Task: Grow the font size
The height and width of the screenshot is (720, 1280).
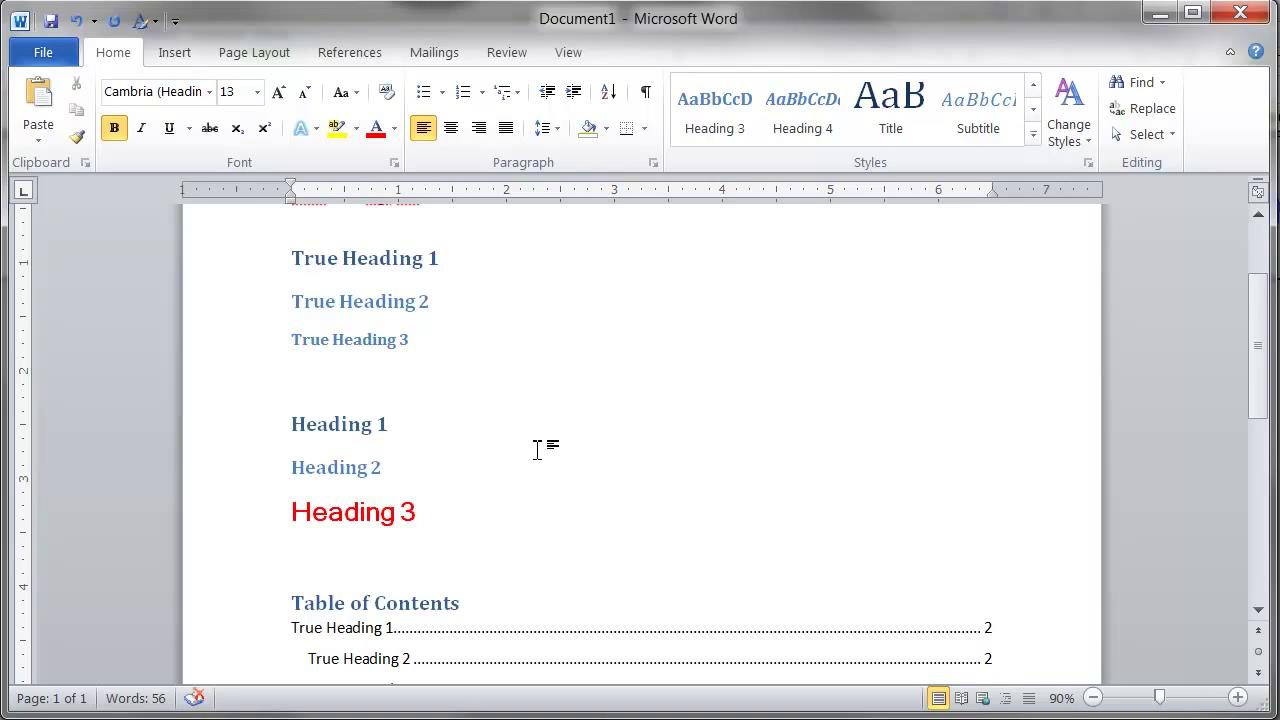Action: 279,92
